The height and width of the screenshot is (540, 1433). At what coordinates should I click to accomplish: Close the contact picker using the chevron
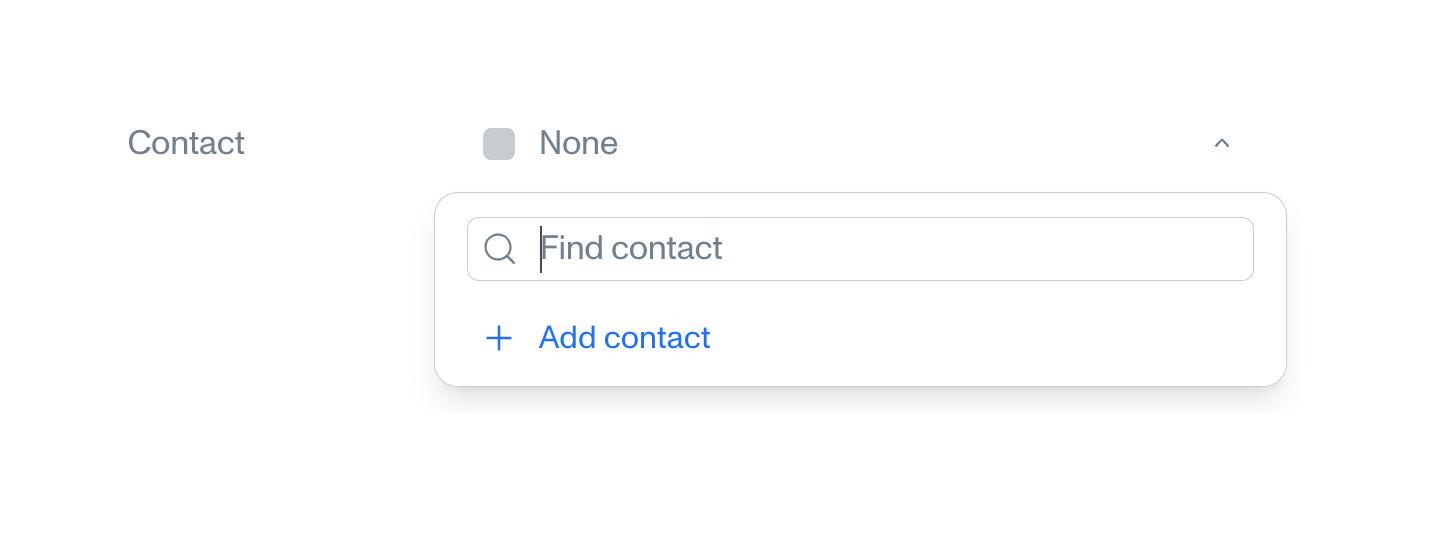click(x=1221, y=143)
